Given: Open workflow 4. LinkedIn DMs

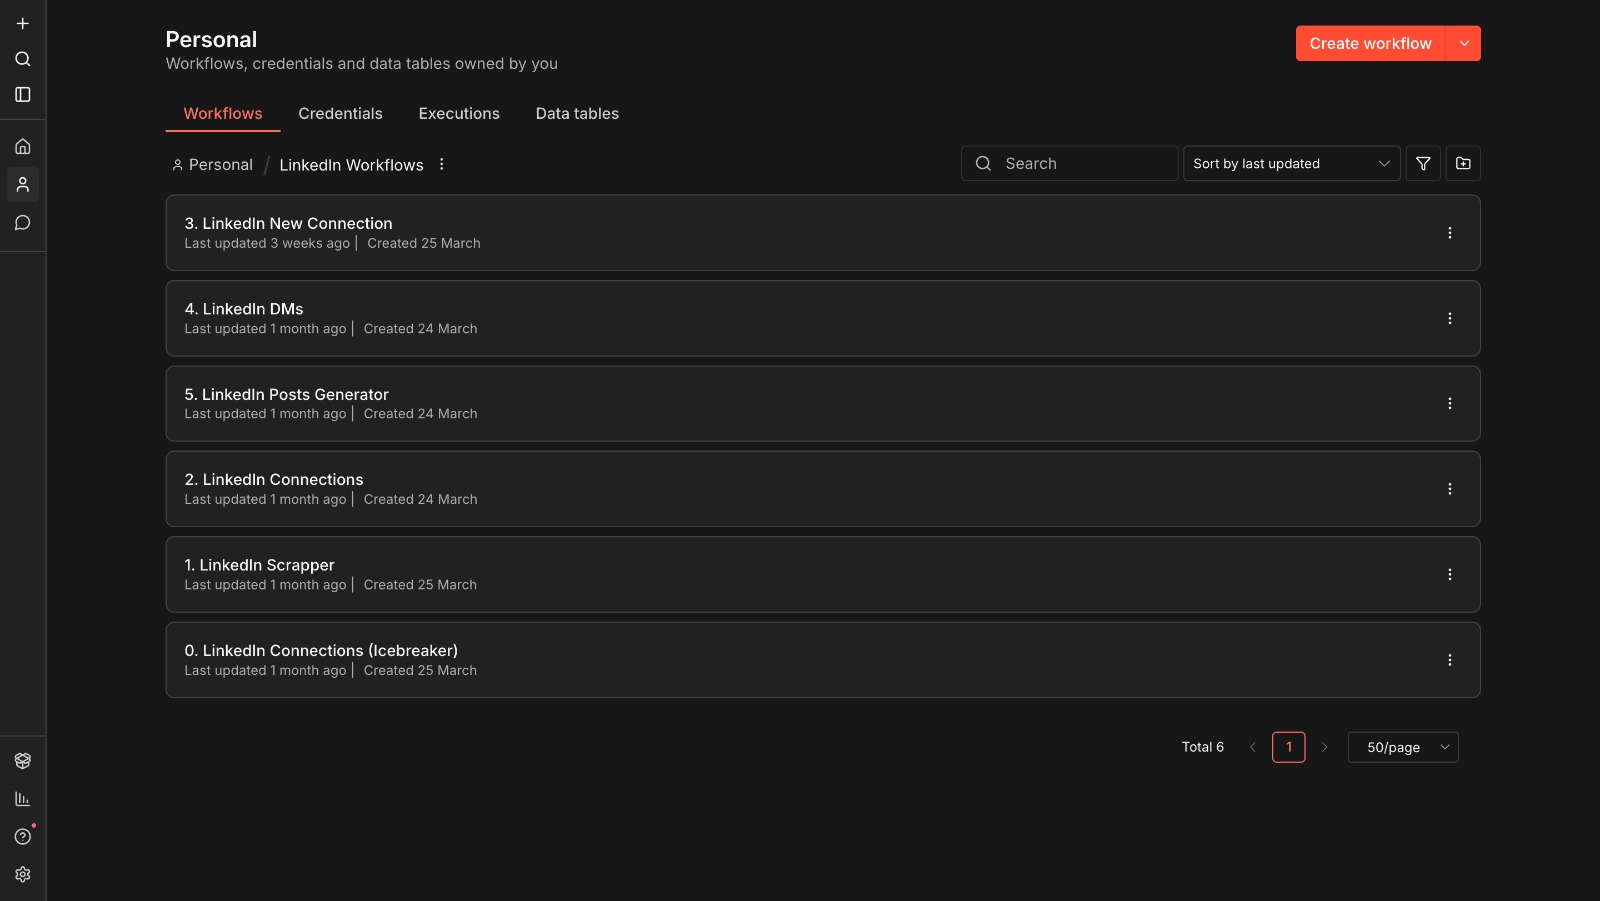Looking at the screenshot, I should click(822, 319).
